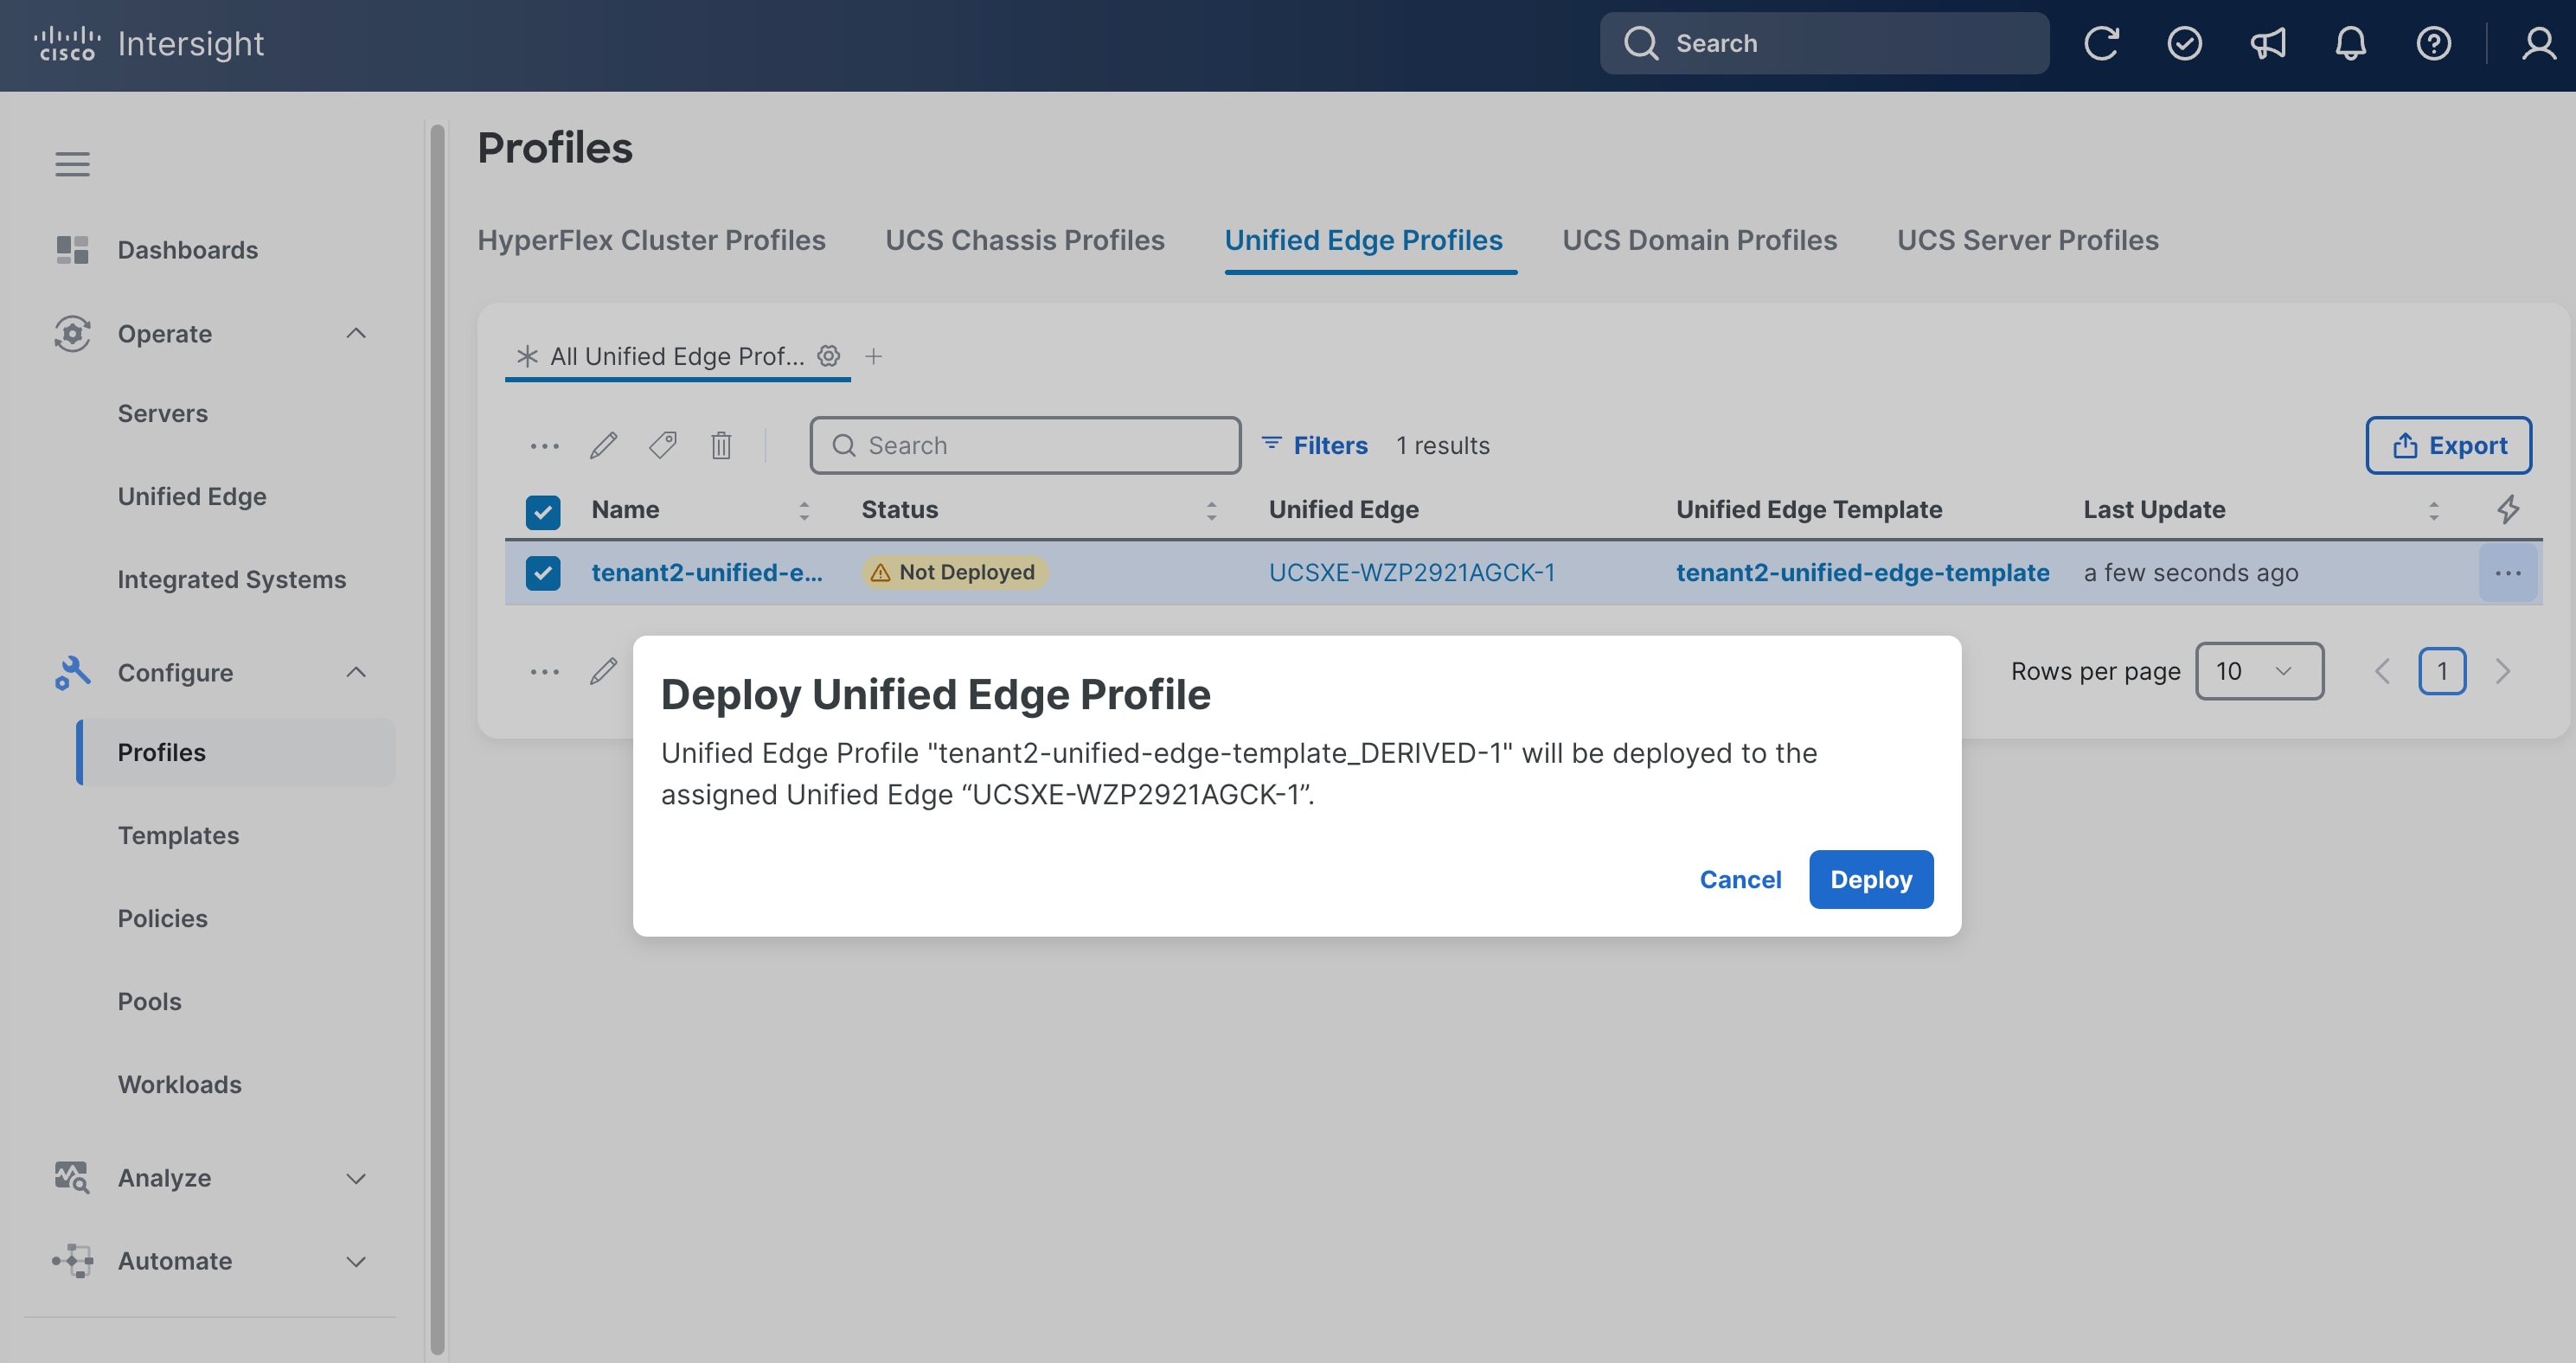Open the announcements megaphone icon
This screenshot has width=2576, height=1363.
point(2267,44)
